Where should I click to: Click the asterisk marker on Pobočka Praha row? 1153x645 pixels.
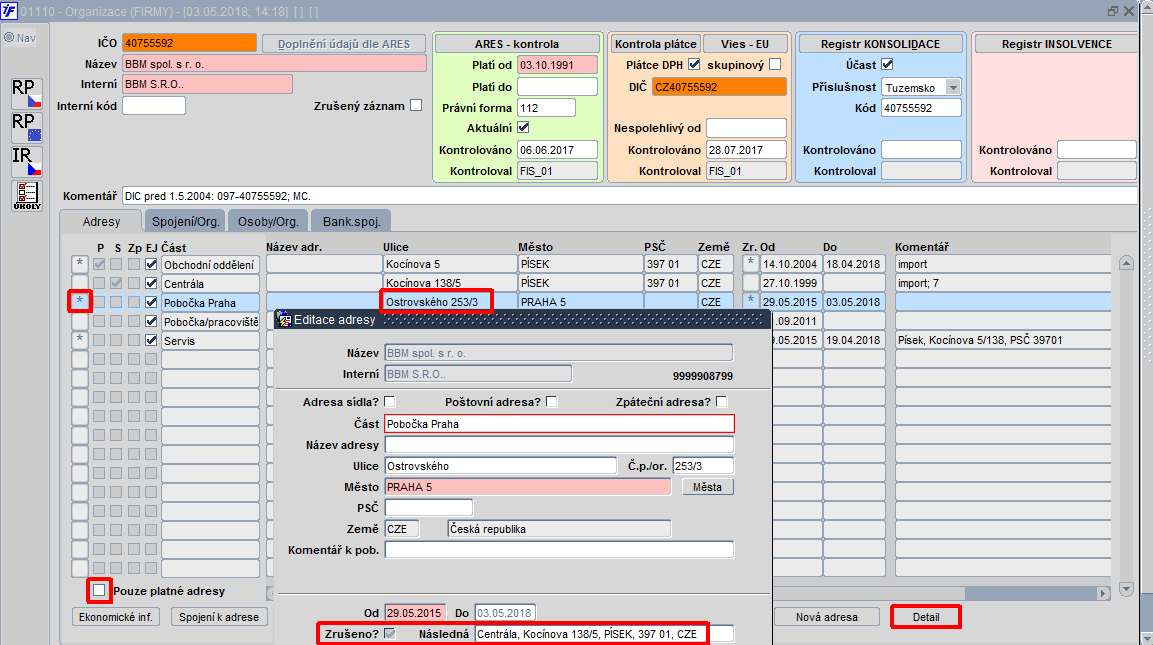pyautogui.click(x=79, y=302)
